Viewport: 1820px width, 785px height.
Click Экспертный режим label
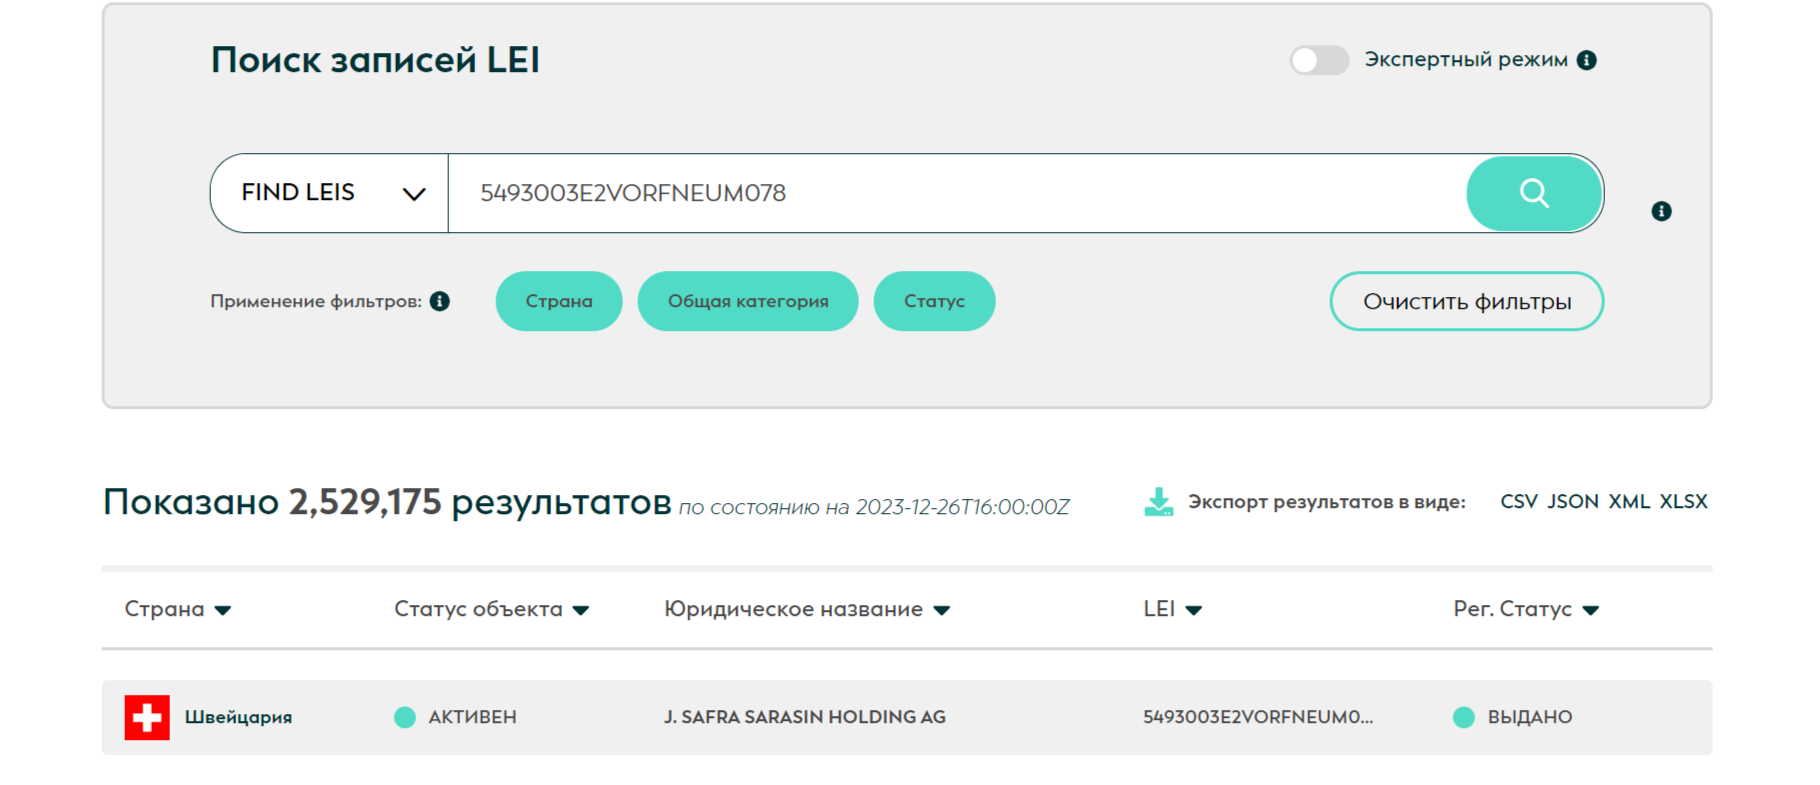(1466, 60)
